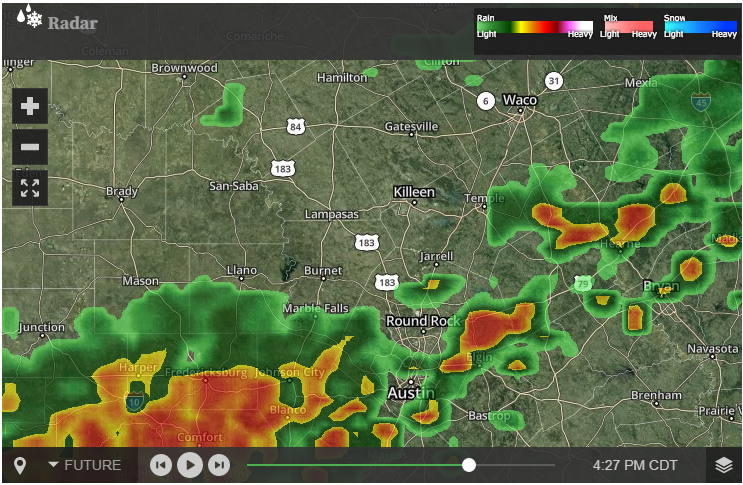The image size is (743, 485).
Task: Click the Austin city label
Action: click(410, 393)
